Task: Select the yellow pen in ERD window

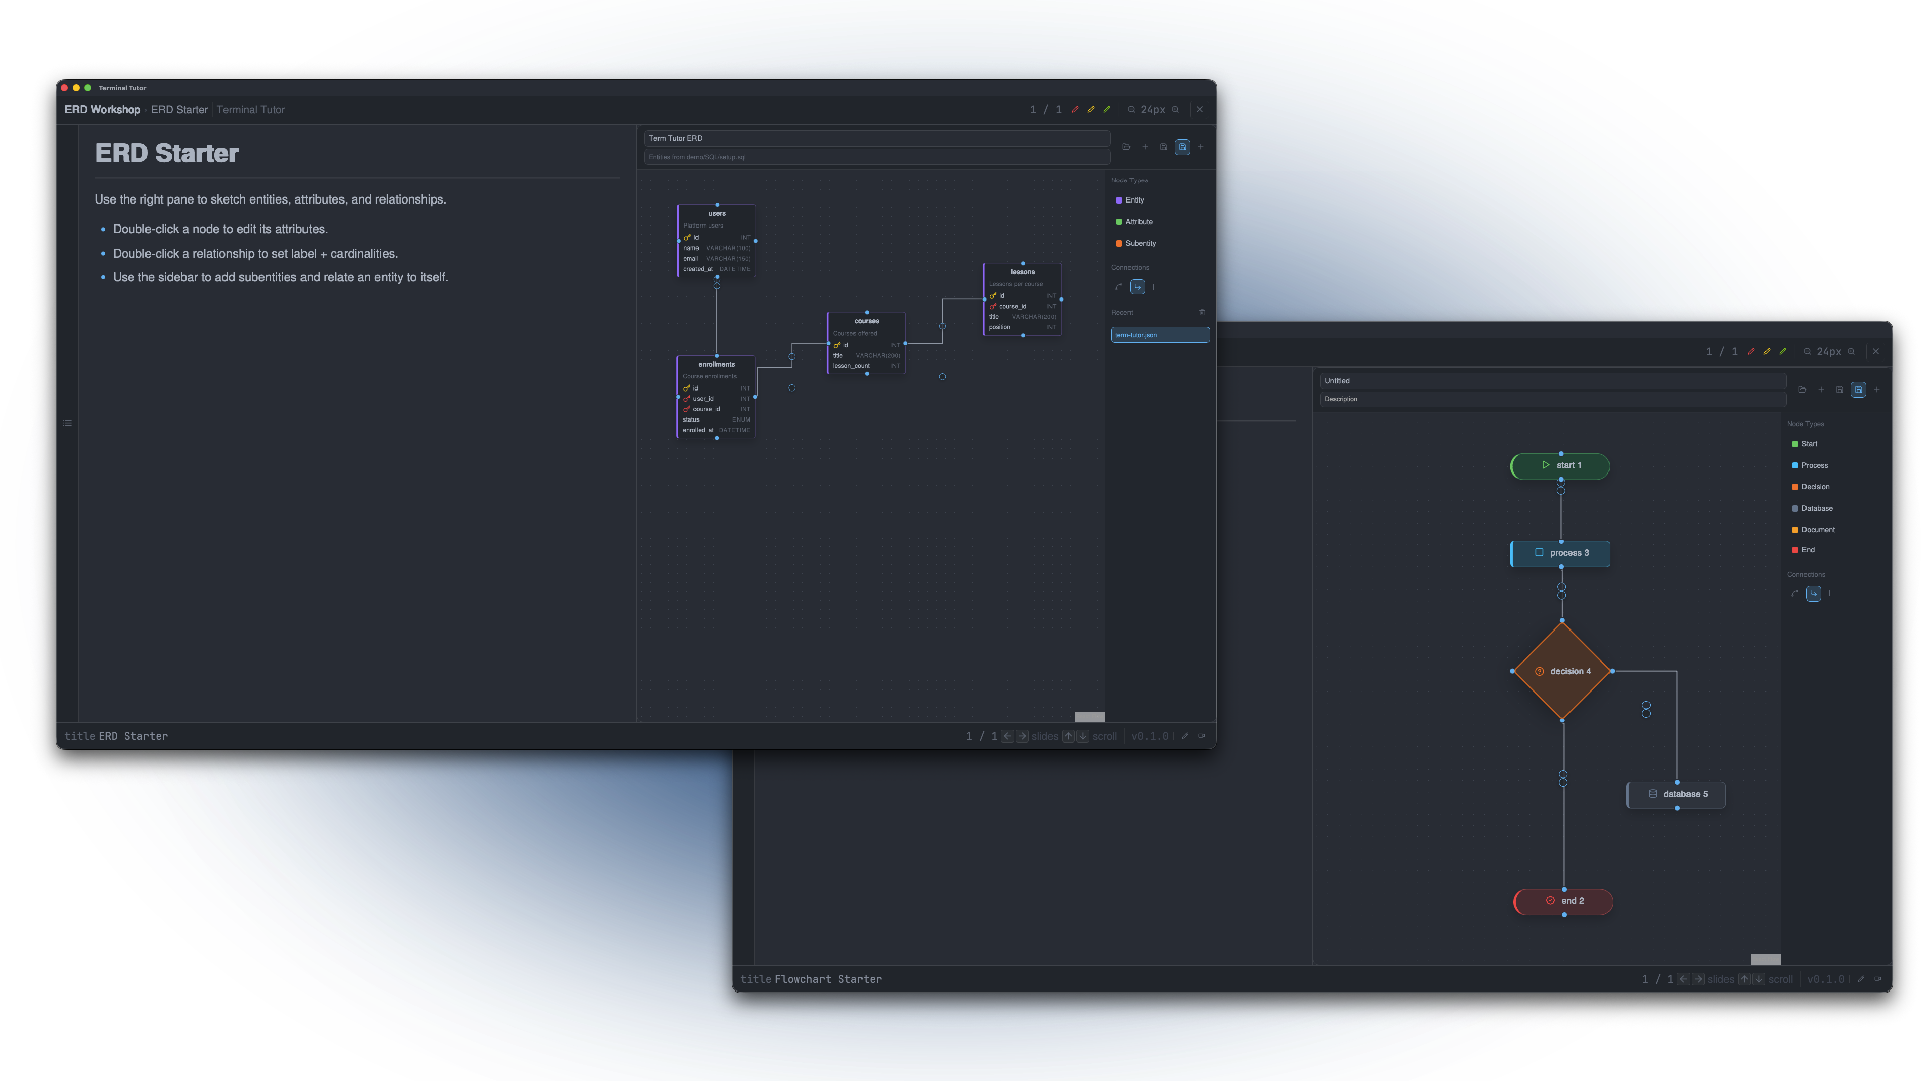Action: pyautogui.click(x=1091, y=110)
